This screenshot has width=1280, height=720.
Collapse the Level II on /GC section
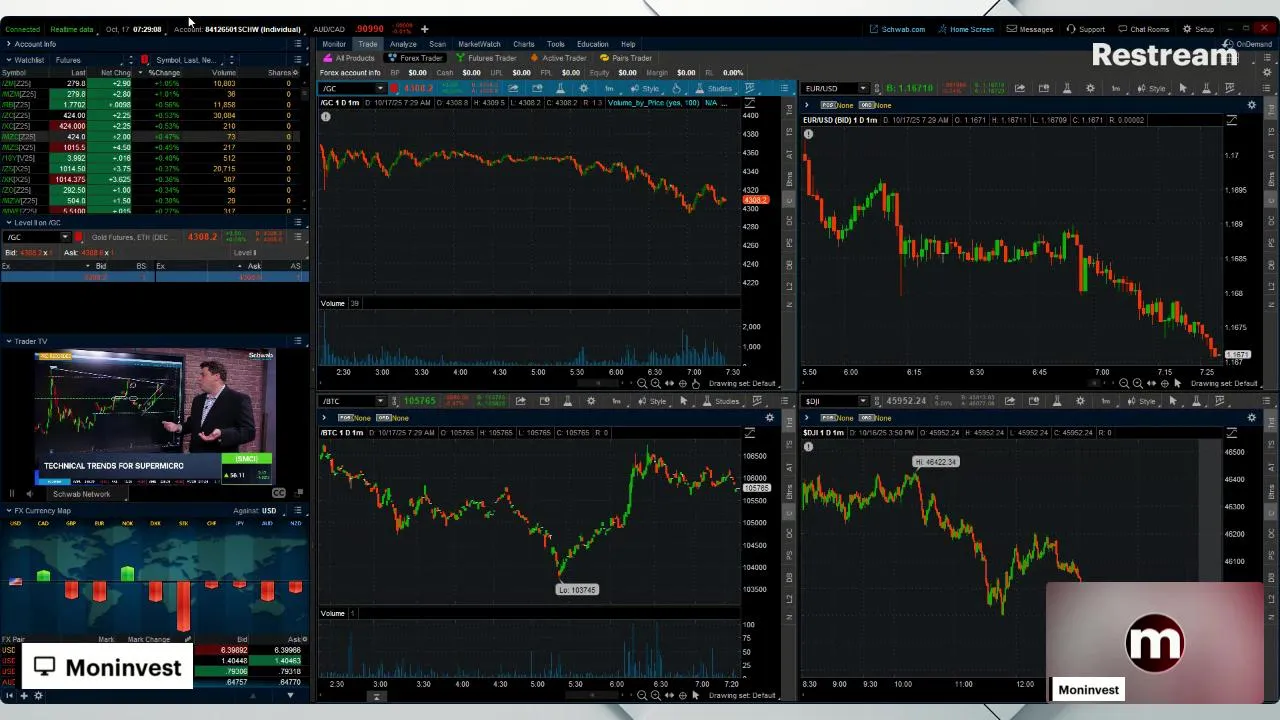(x=9, y=223)
